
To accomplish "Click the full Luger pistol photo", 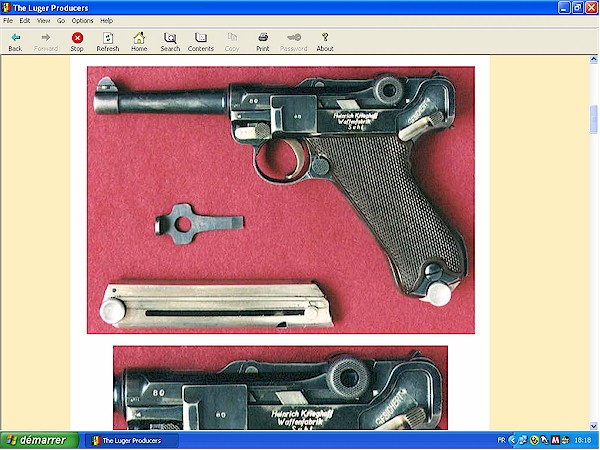I will click(x=281, y=200).
